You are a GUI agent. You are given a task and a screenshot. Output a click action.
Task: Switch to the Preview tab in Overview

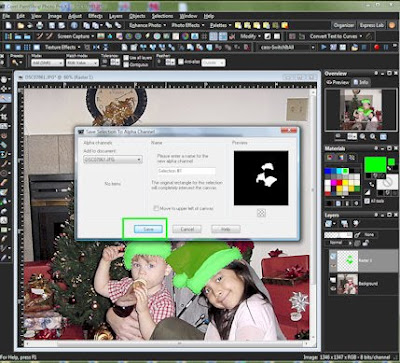(337, 82)
